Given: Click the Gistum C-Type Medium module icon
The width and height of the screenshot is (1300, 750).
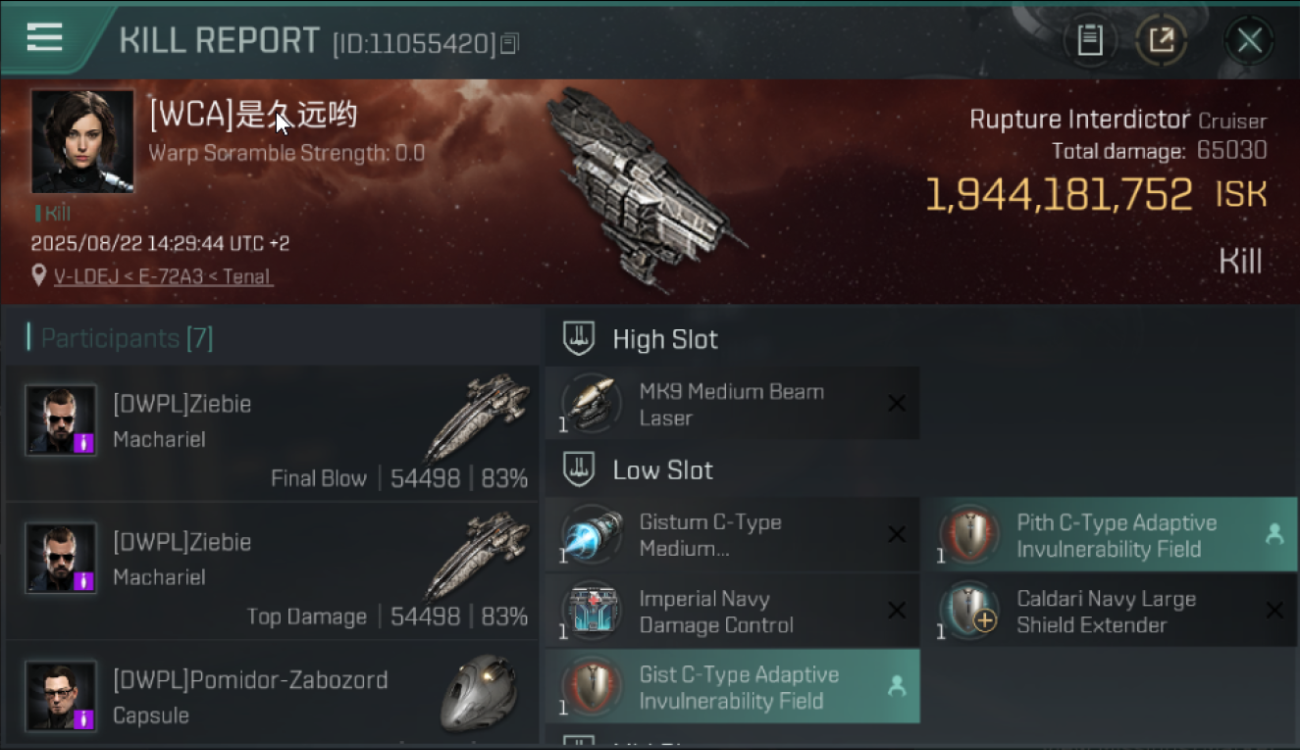Looking at the screenshot, I should pyautogui.click(x=591, y=535).
